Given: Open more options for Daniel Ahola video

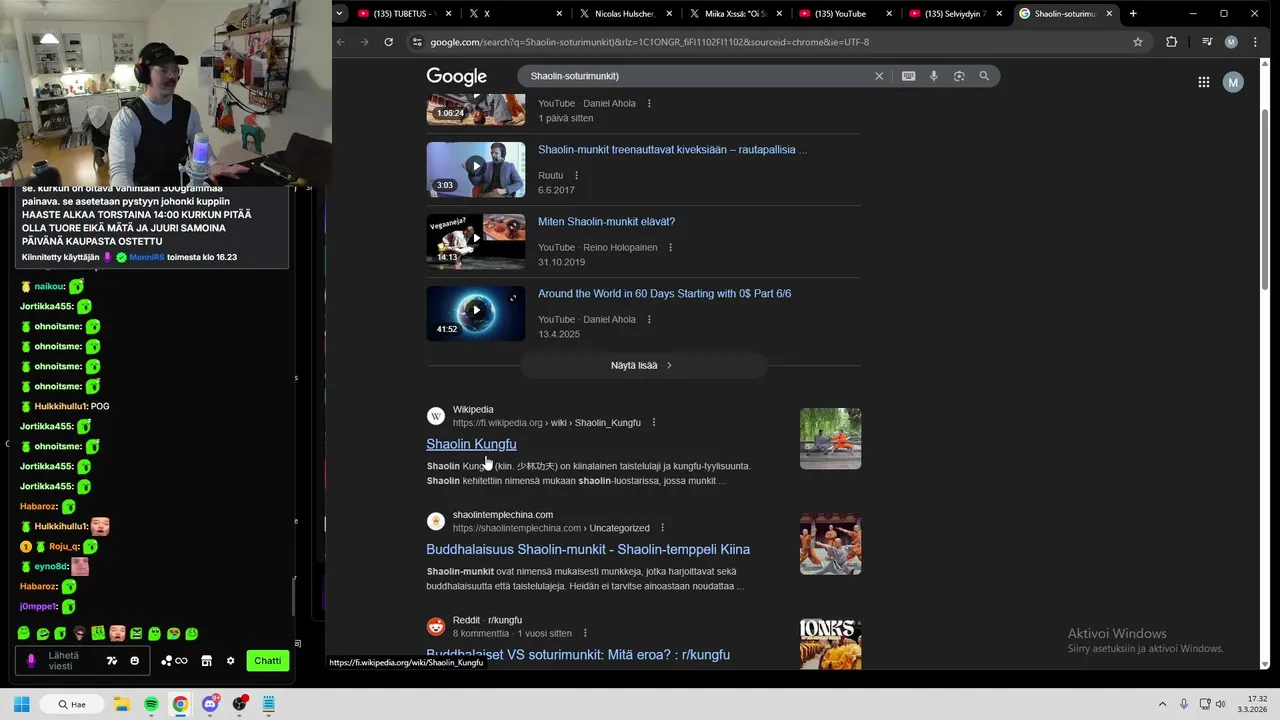Looking at the screenshot, I should tap(649, 104).
